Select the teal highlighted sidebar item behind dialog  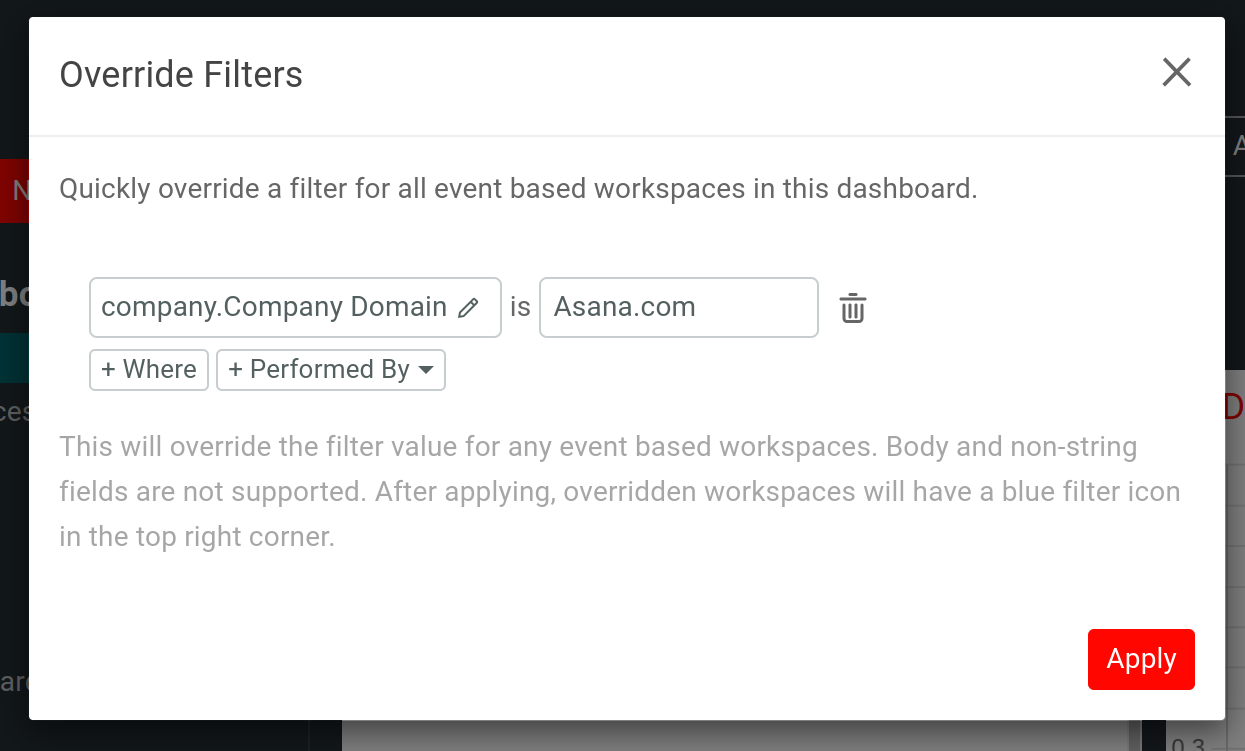pos(14,358)
